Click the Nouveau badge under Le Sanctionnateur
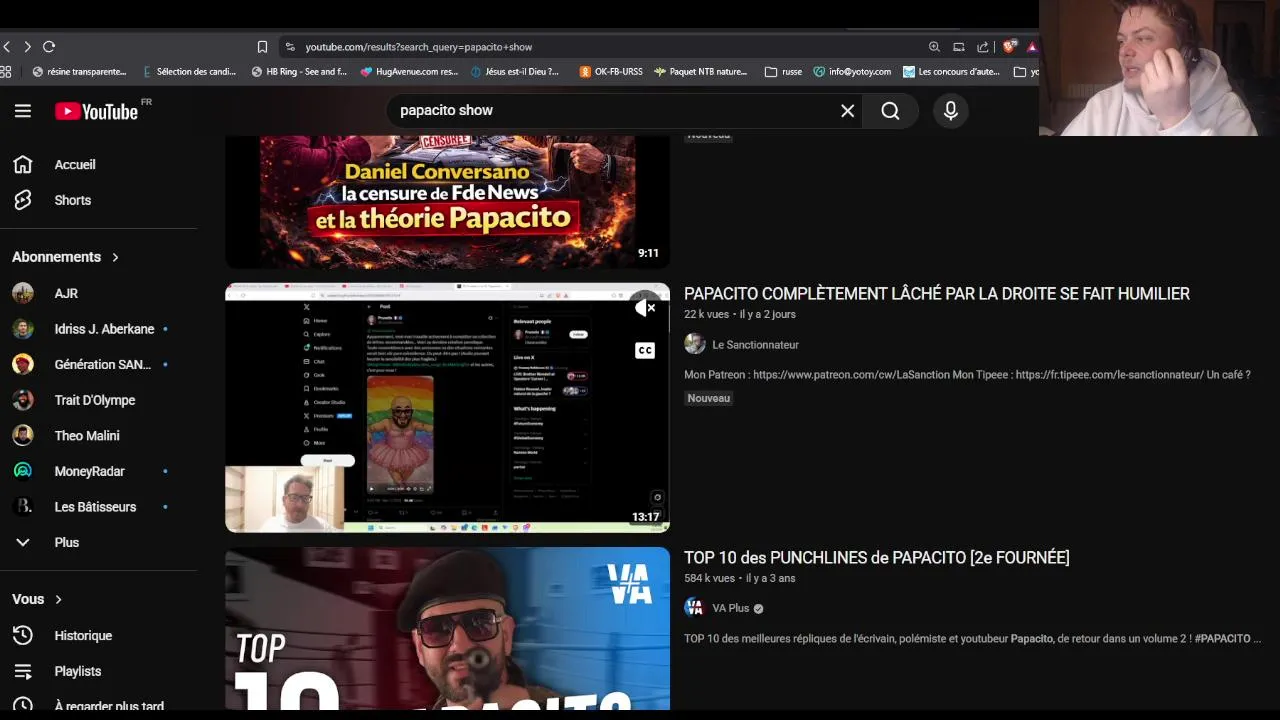 709,398
